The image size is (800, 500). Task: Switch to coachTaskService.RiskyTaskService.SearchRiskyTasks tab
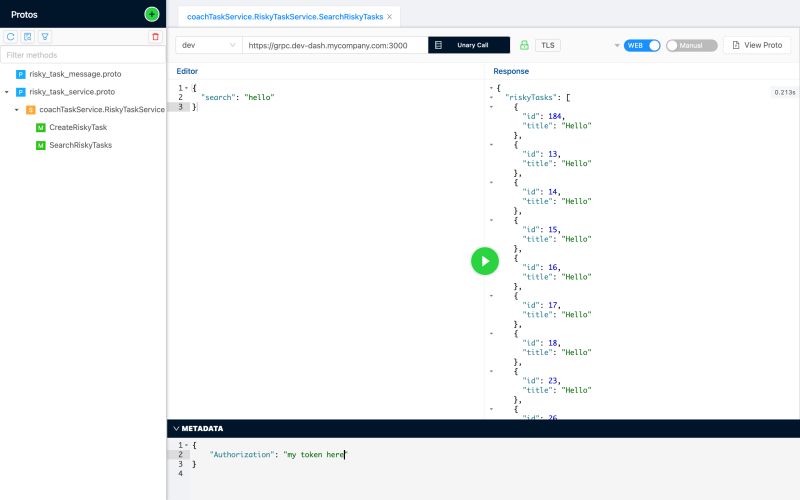click(285, 17)
